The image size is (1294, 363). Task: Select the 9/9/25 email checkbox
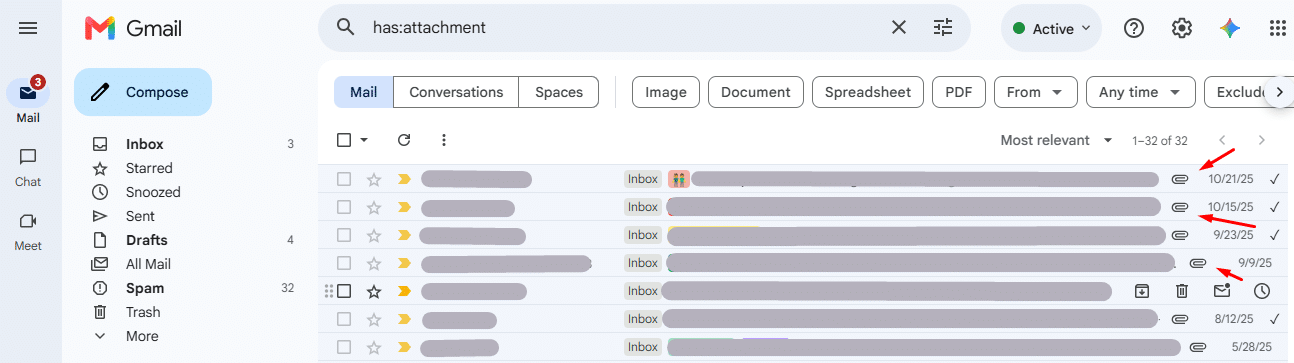344,263
